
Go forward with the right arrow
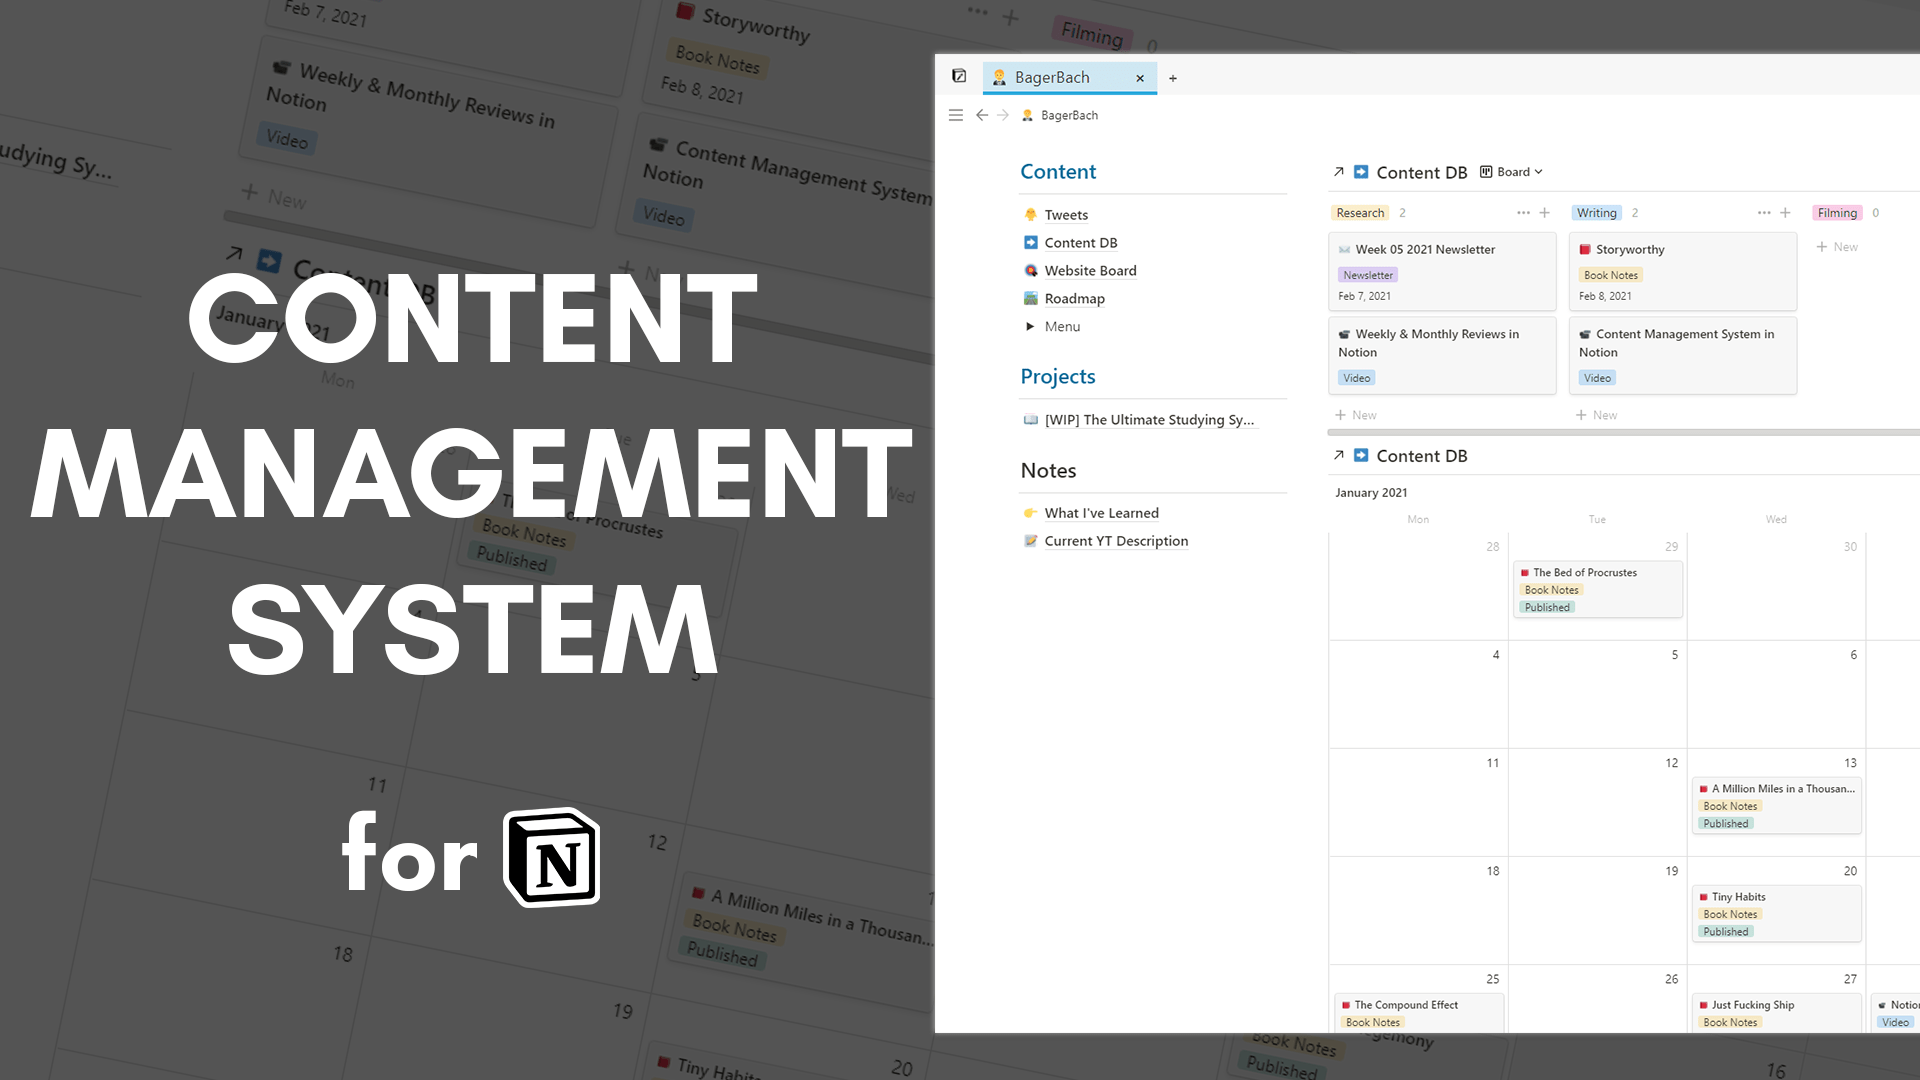(x=1003, y=115)
